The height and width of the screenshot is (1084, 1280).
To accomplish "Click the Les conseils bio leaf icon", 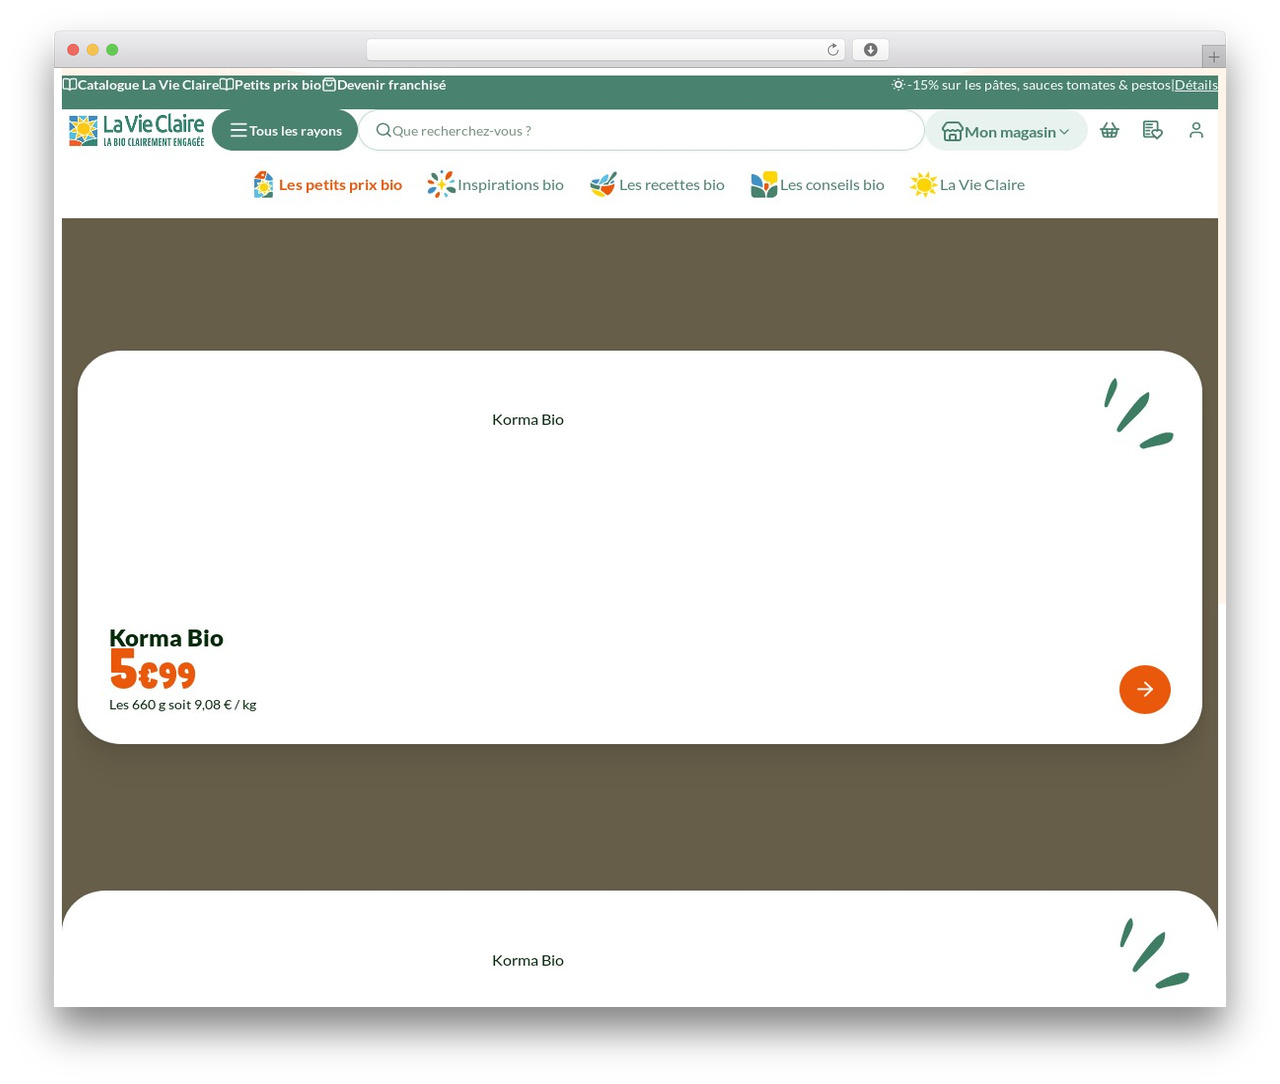I will (764, 185).
